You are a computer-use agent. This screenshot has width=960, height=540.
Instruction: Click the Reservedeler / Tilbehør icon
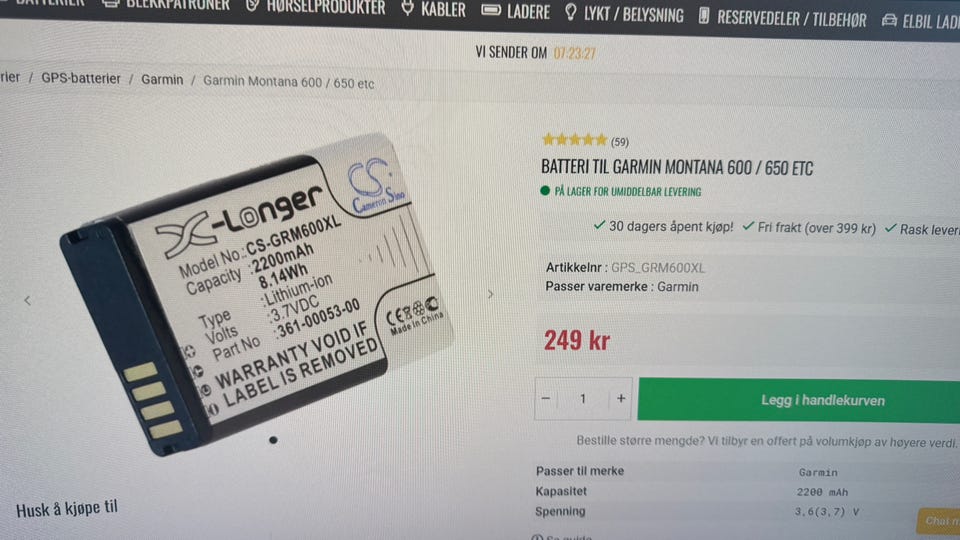click(x=704, y=15)
